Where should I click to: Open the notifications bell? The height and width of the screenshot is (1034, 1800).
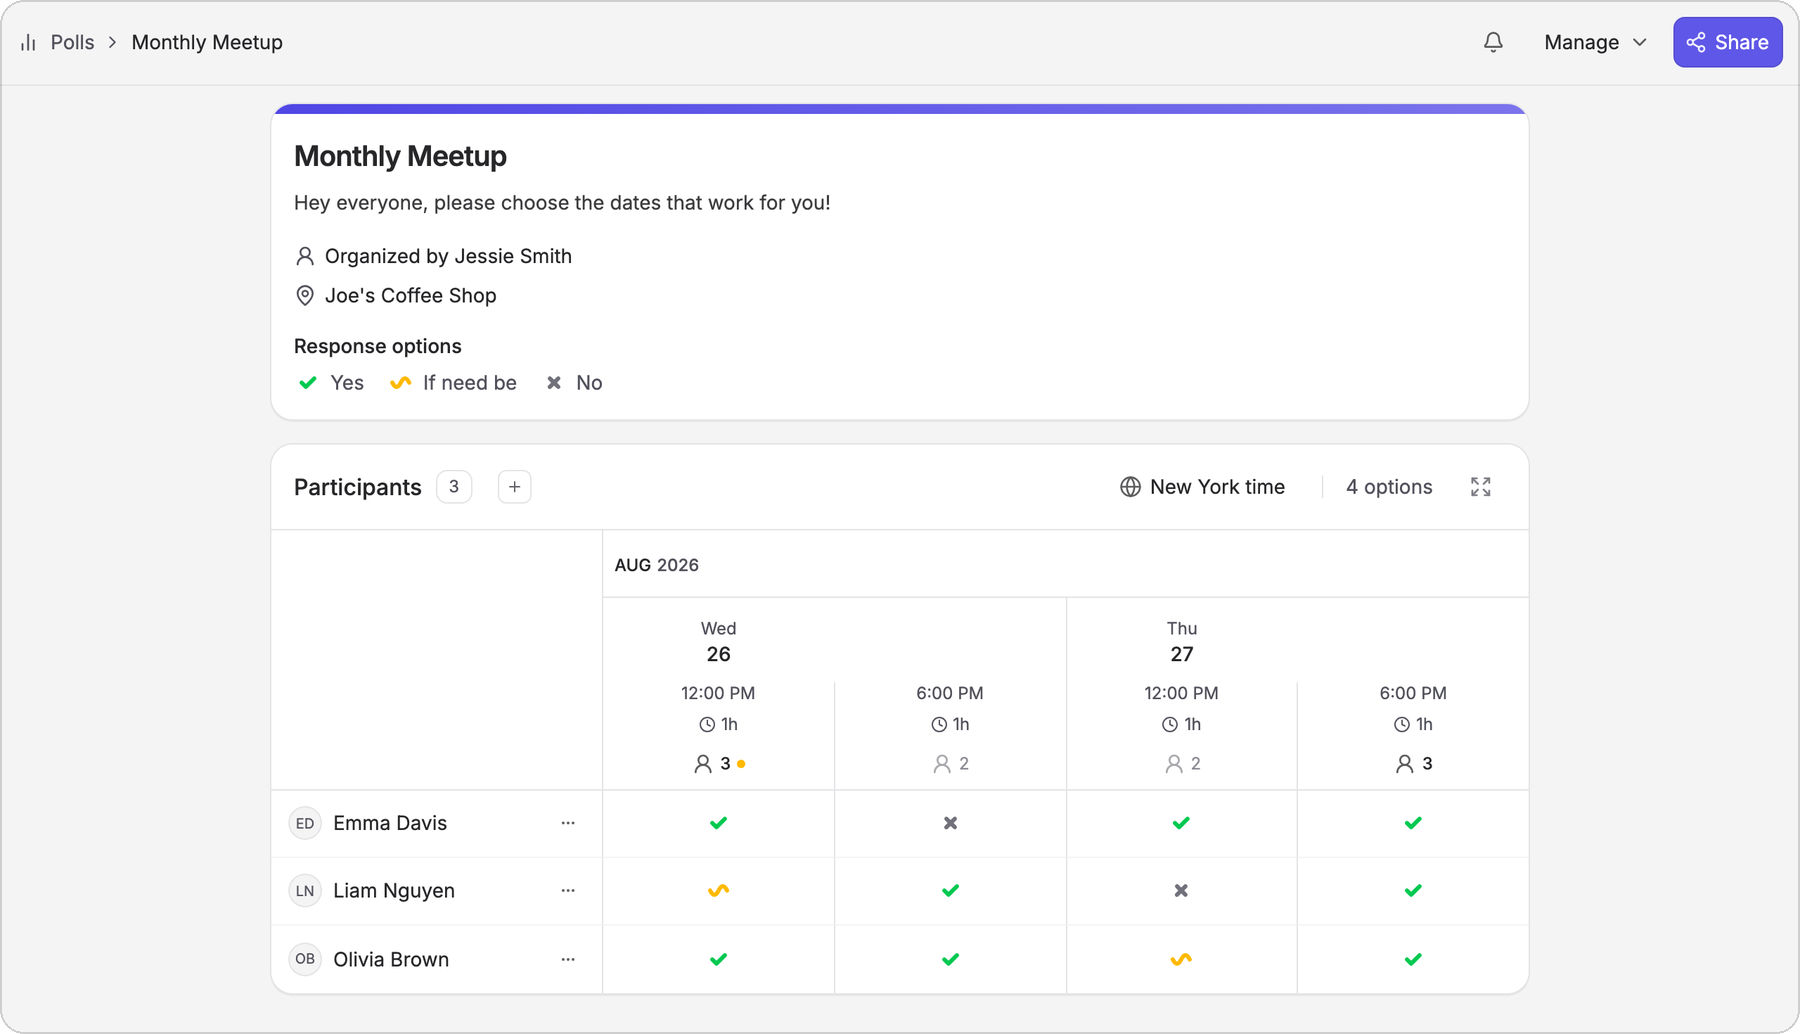(1493, 42)
